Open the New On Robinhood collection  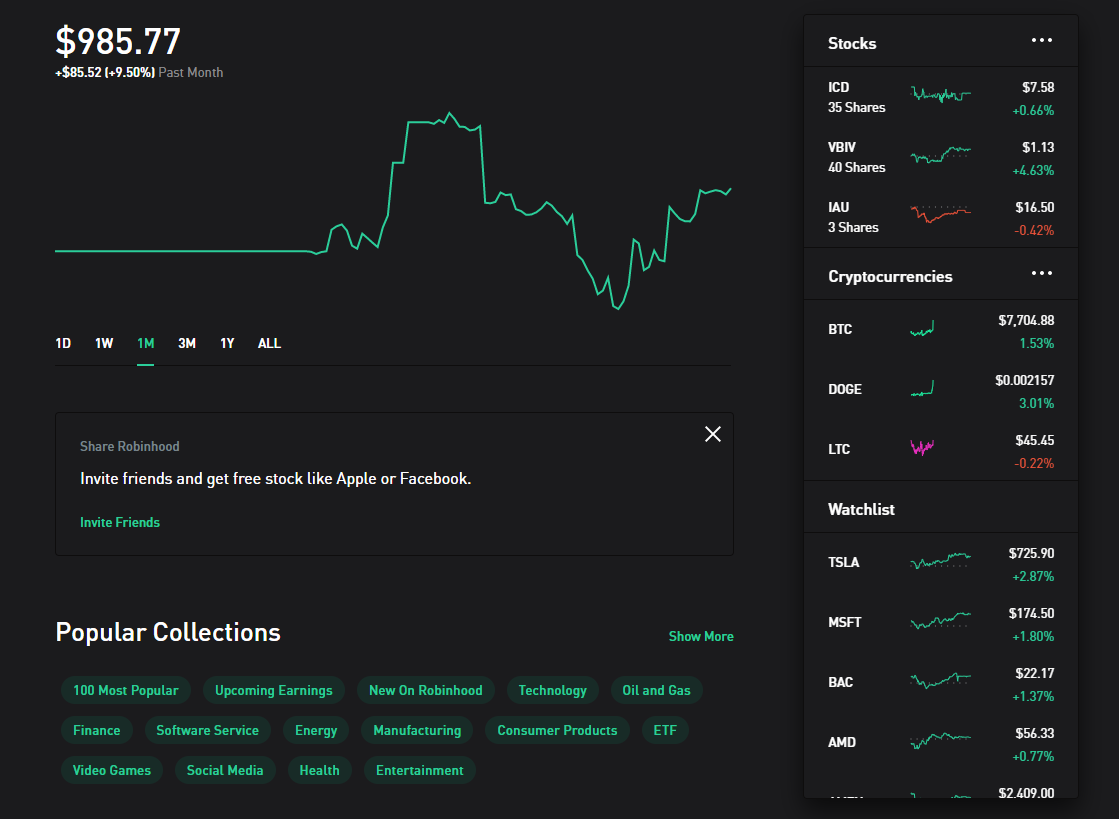pos(425,690)
